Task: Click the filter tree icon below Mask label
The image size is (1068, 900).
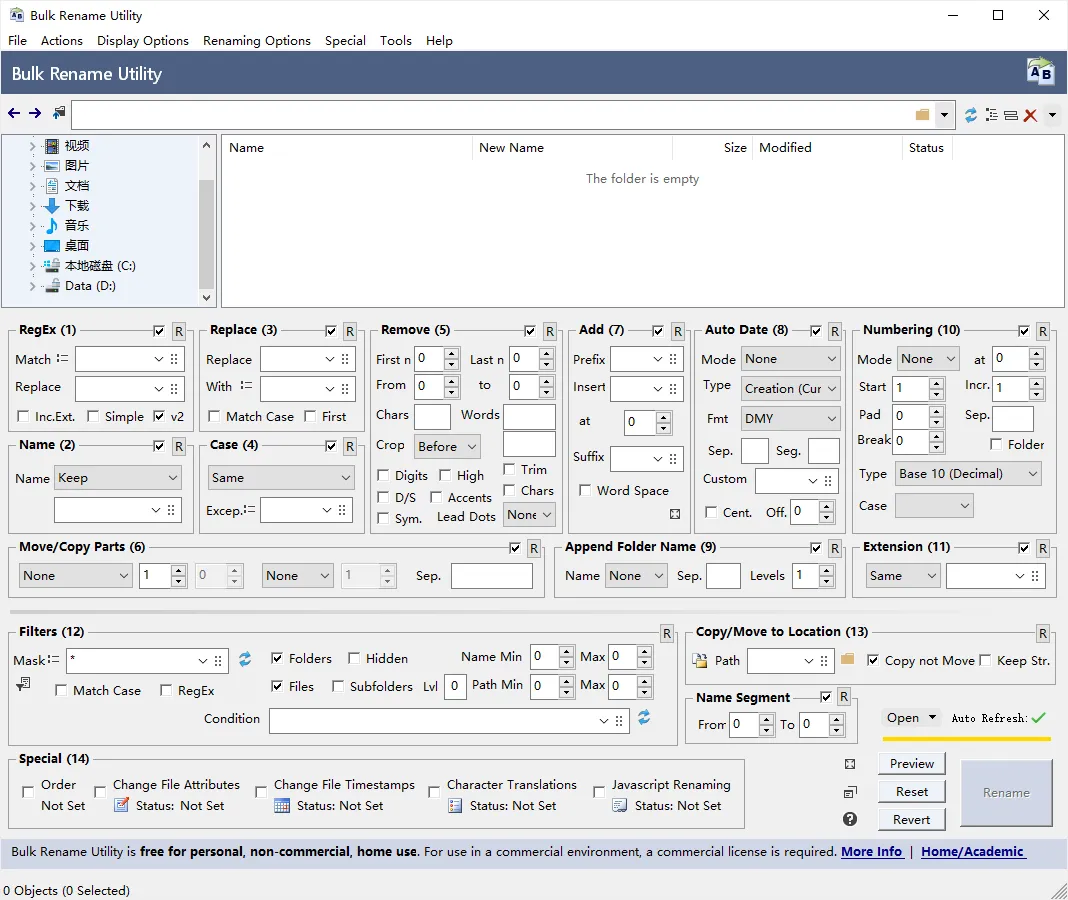Action: pyautogui.click(x=23, y=683)
